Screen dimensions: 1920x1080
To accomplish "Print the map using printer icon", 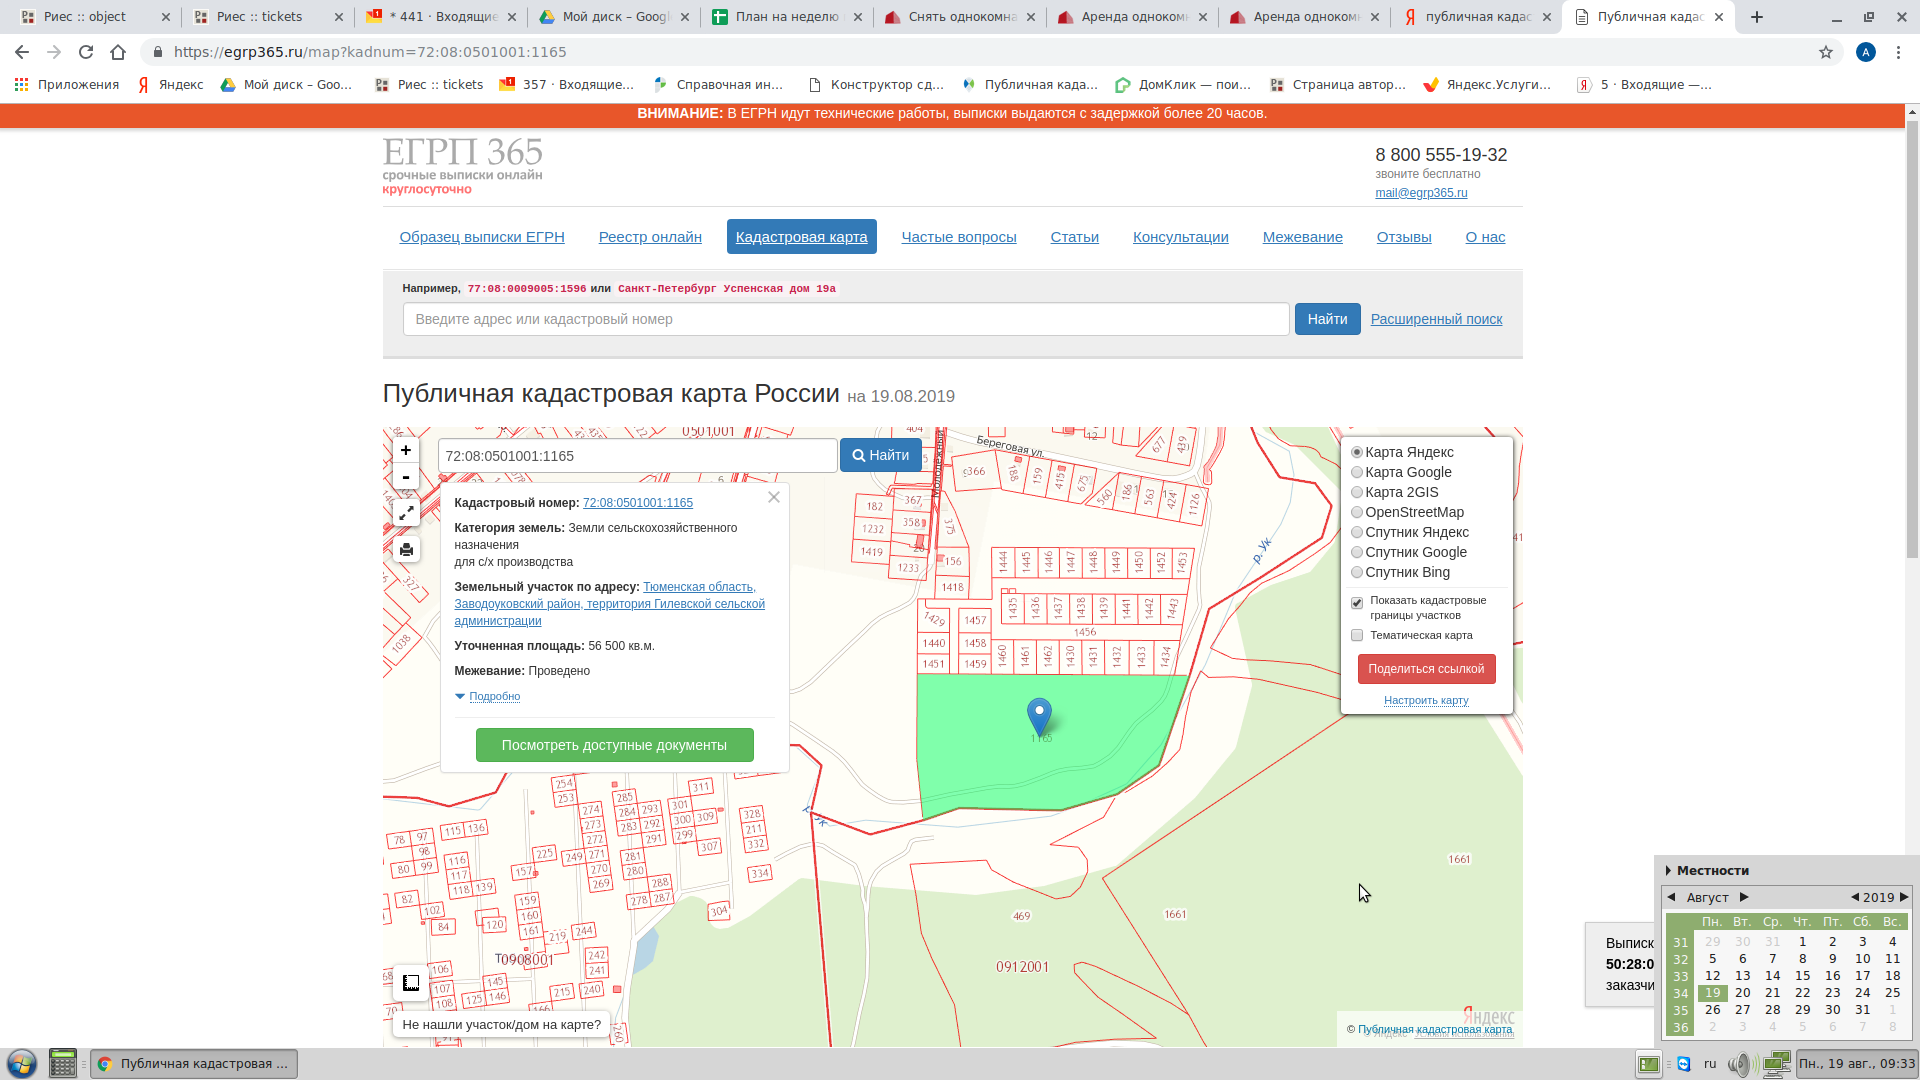I will (406, 549).
